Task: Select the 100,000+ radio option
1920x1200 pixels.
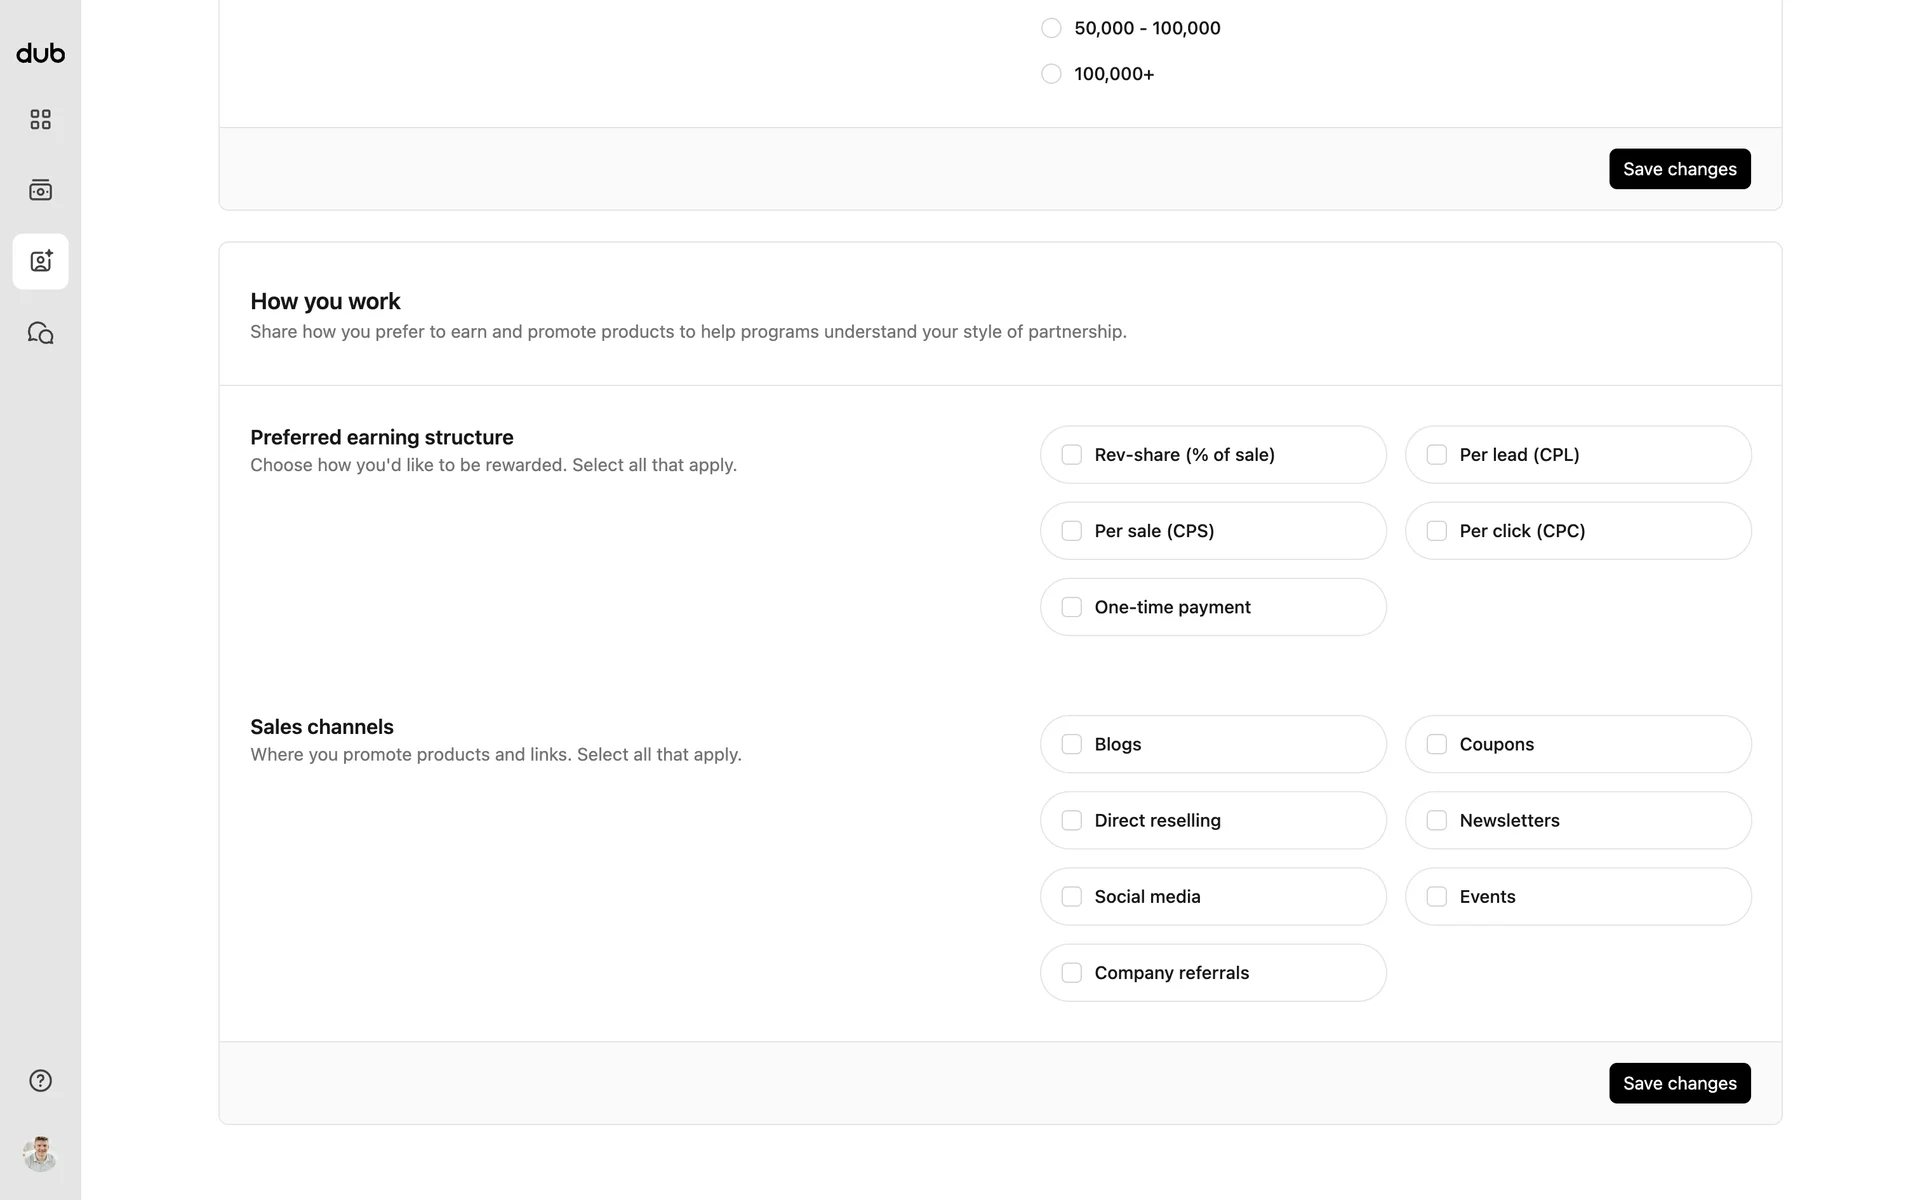Action: point(1051,74)
